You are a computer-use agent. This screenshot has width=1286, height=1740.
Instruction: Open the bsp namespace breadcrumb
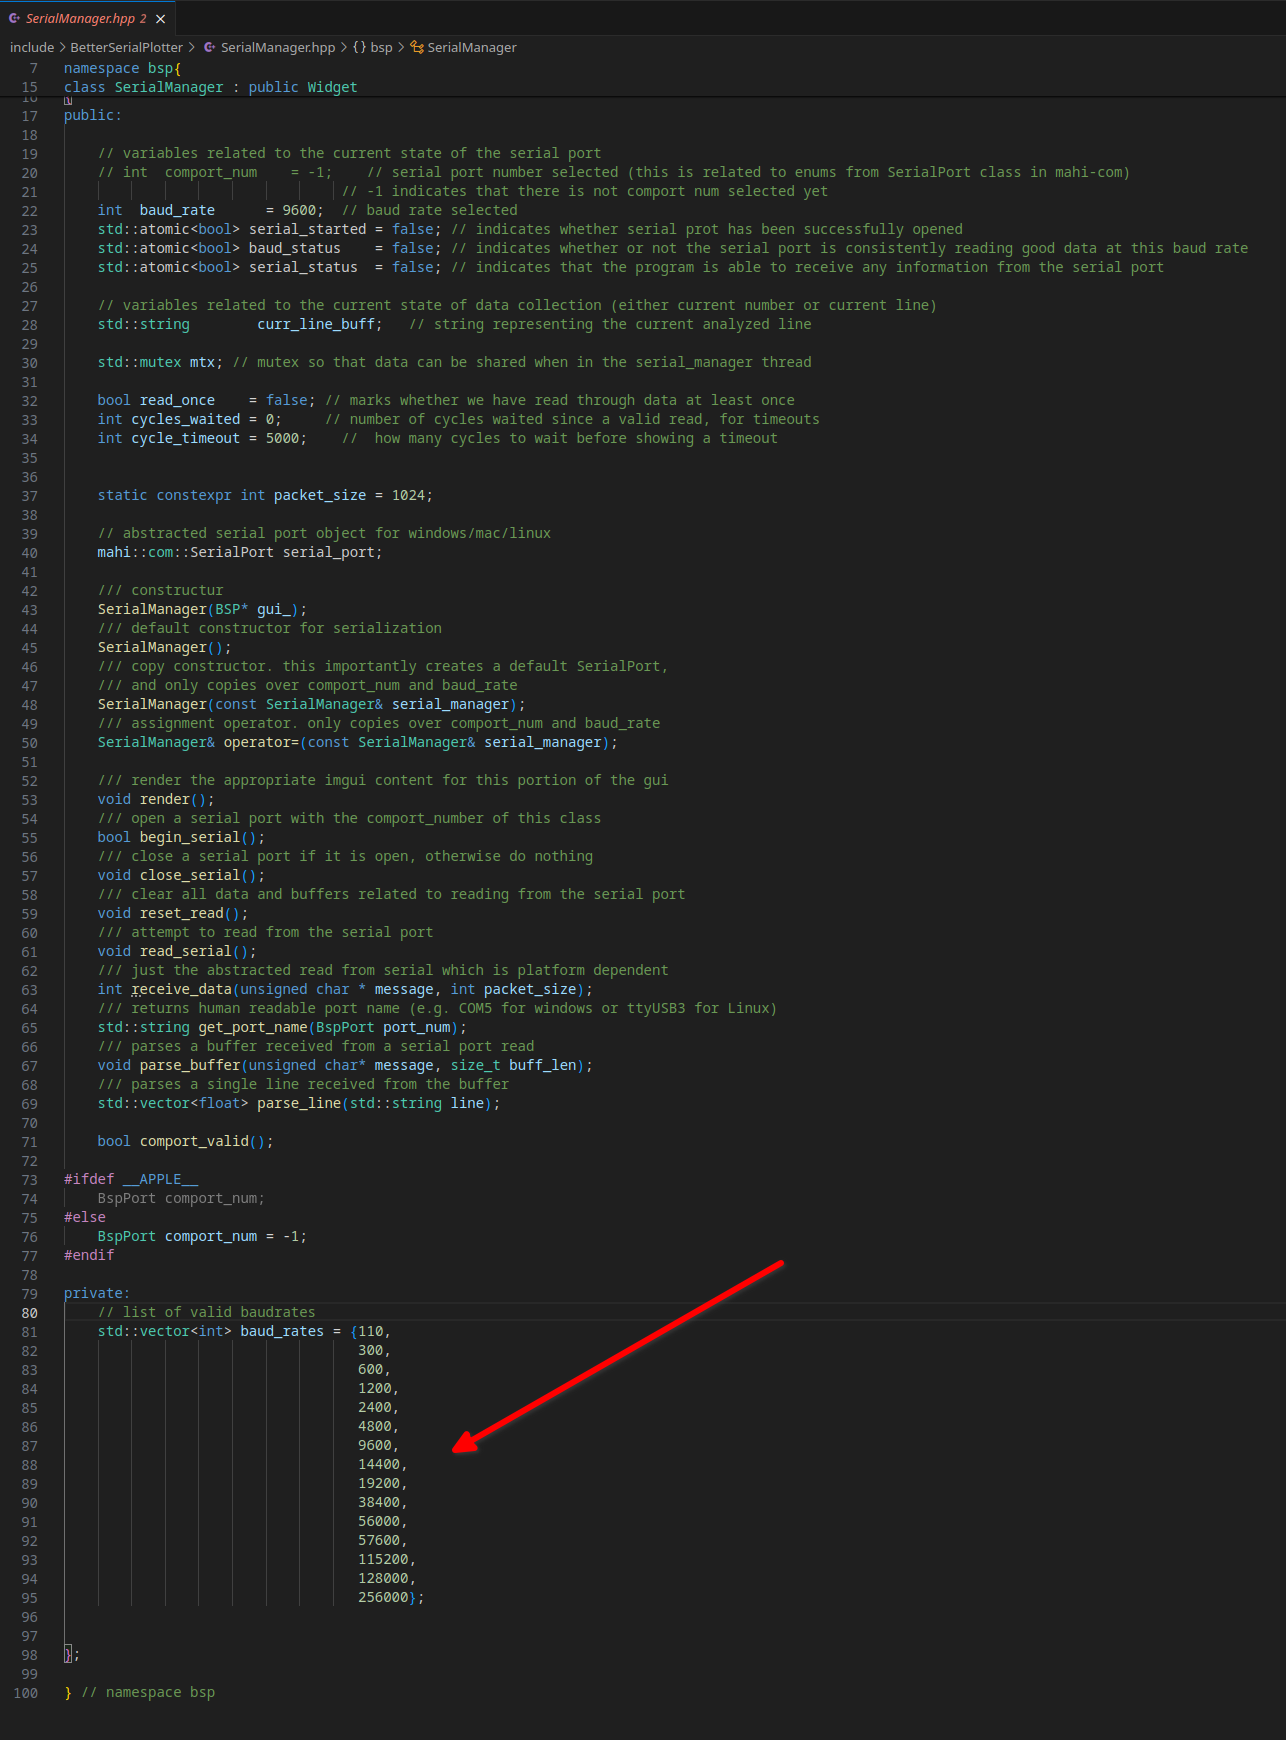pos(381,47)
